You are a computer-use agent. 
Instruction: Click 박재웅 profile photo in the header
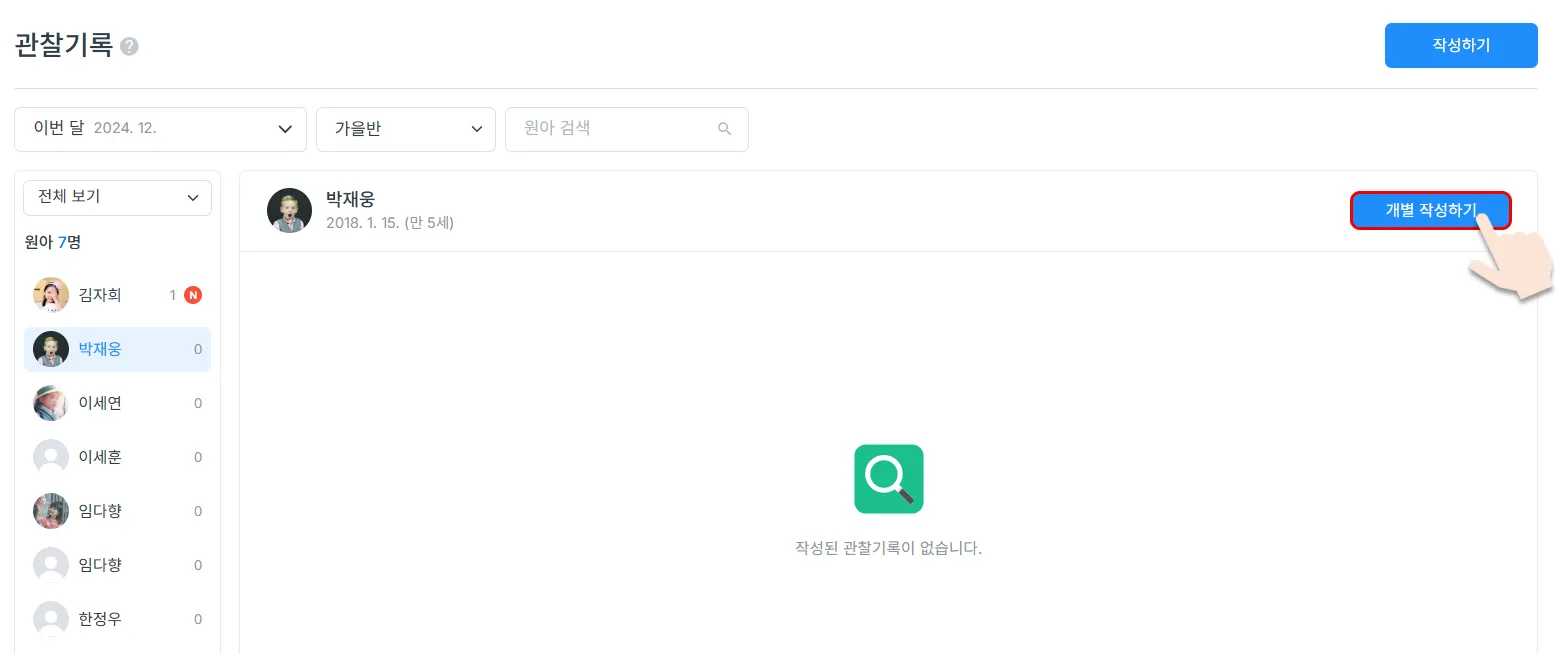point(289,210)
